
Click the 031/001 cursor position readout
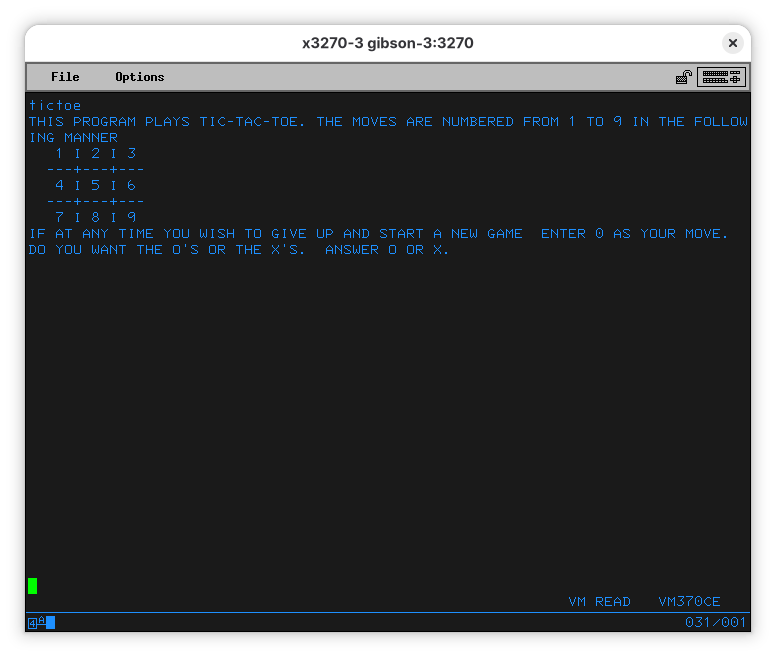pyautogui.click(x=715, y=623)
